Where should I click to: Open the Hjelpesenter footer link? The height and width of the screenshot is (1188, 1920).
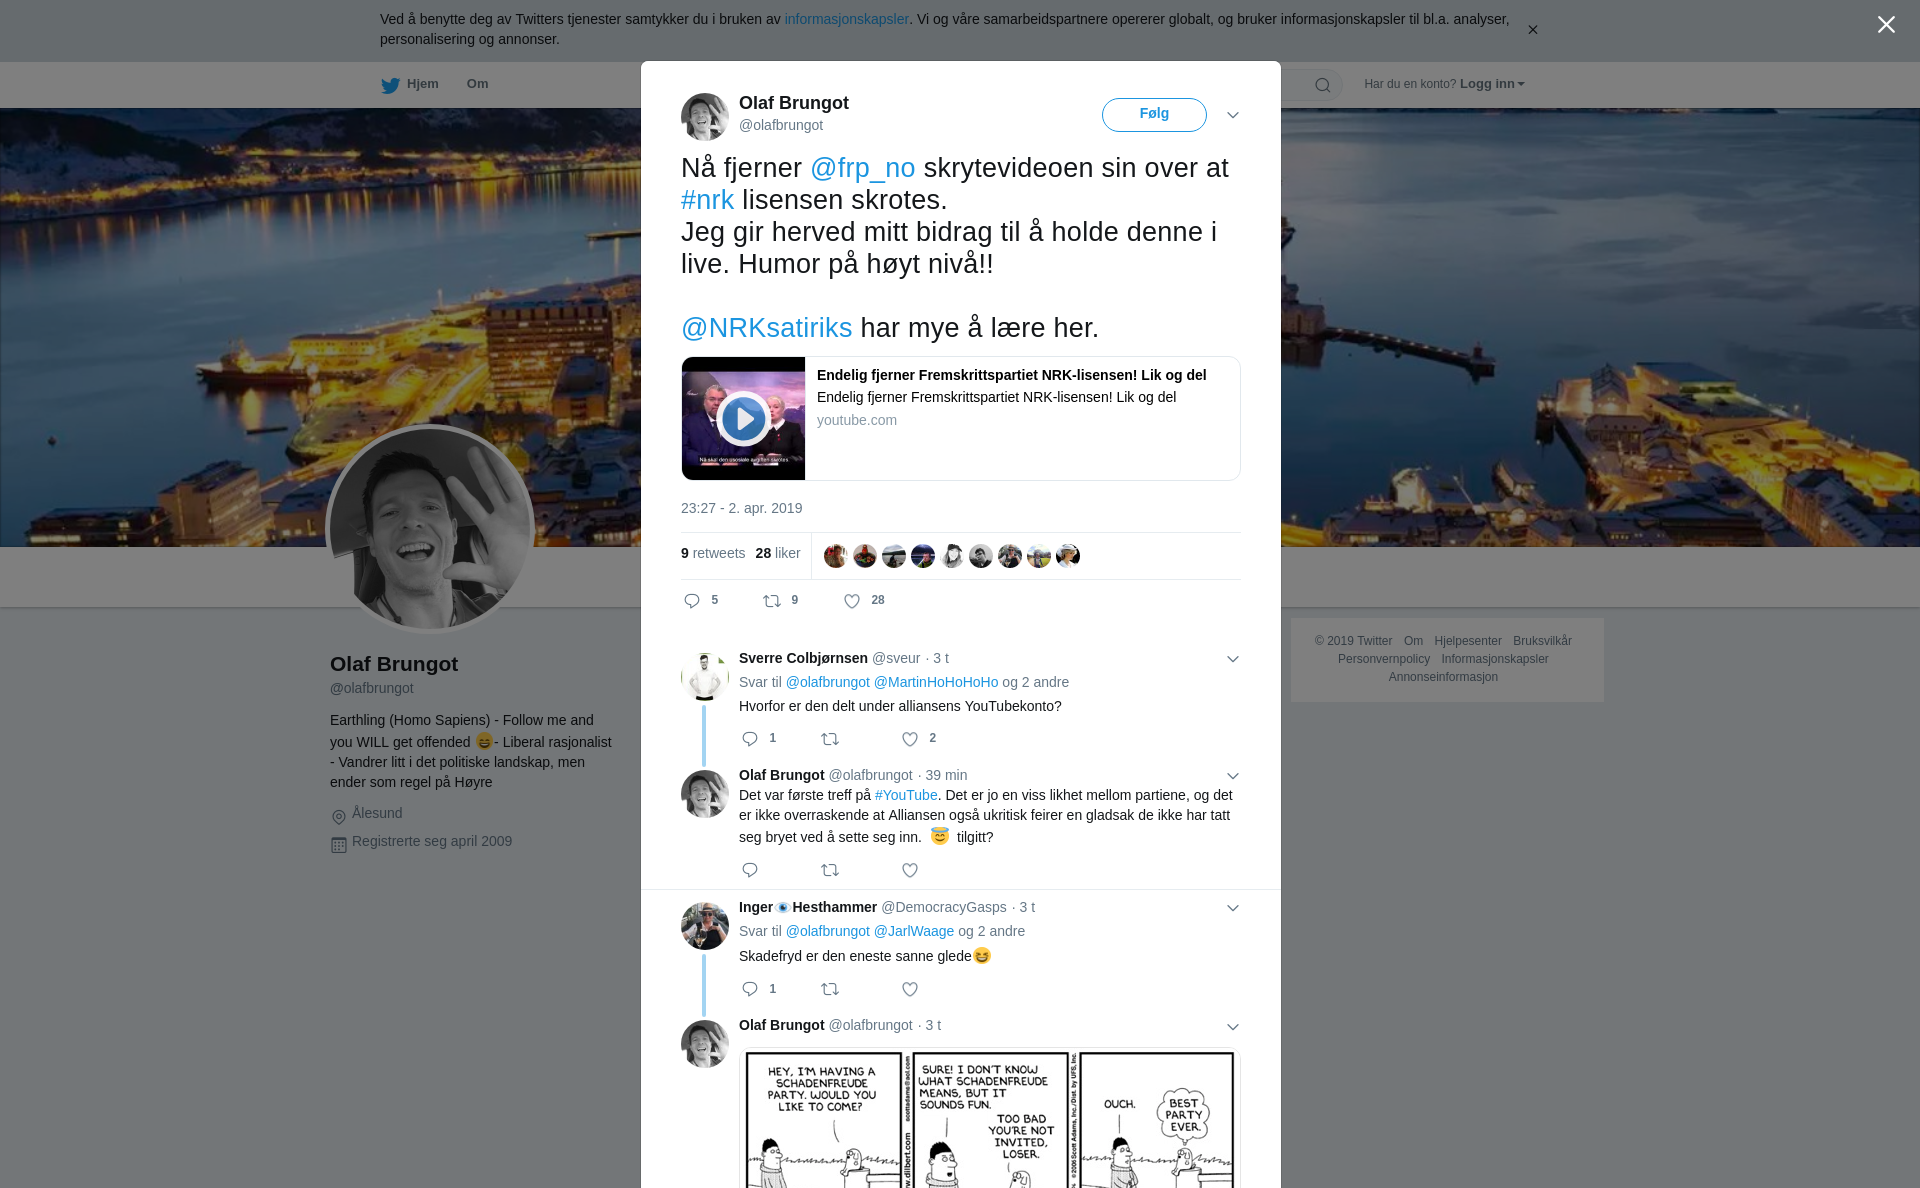(1468, 641)
